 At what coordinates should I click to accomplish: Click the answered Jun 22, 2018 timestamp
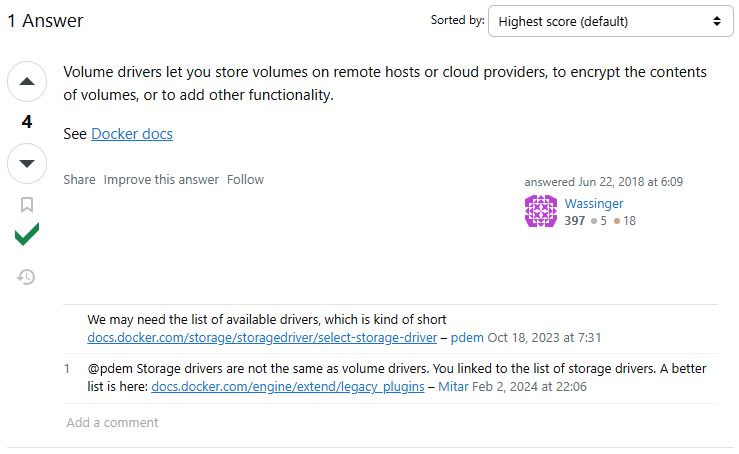631,182
